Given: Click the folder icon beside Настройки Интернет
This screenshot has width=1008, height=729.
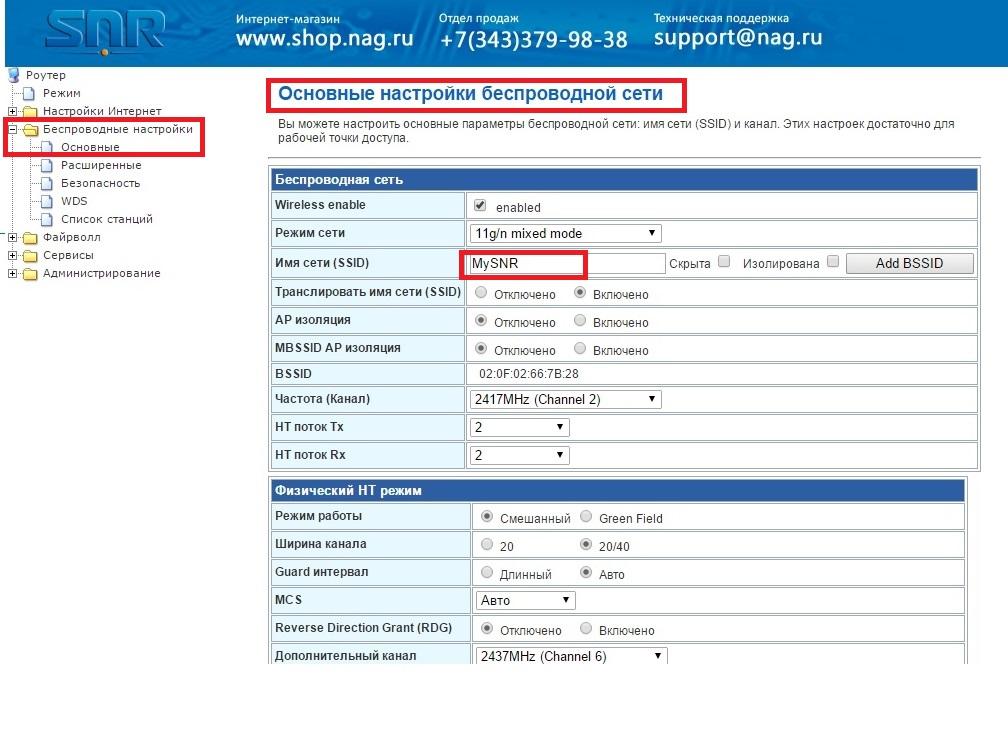Looking at the screenshot, I should coord(30,111).
